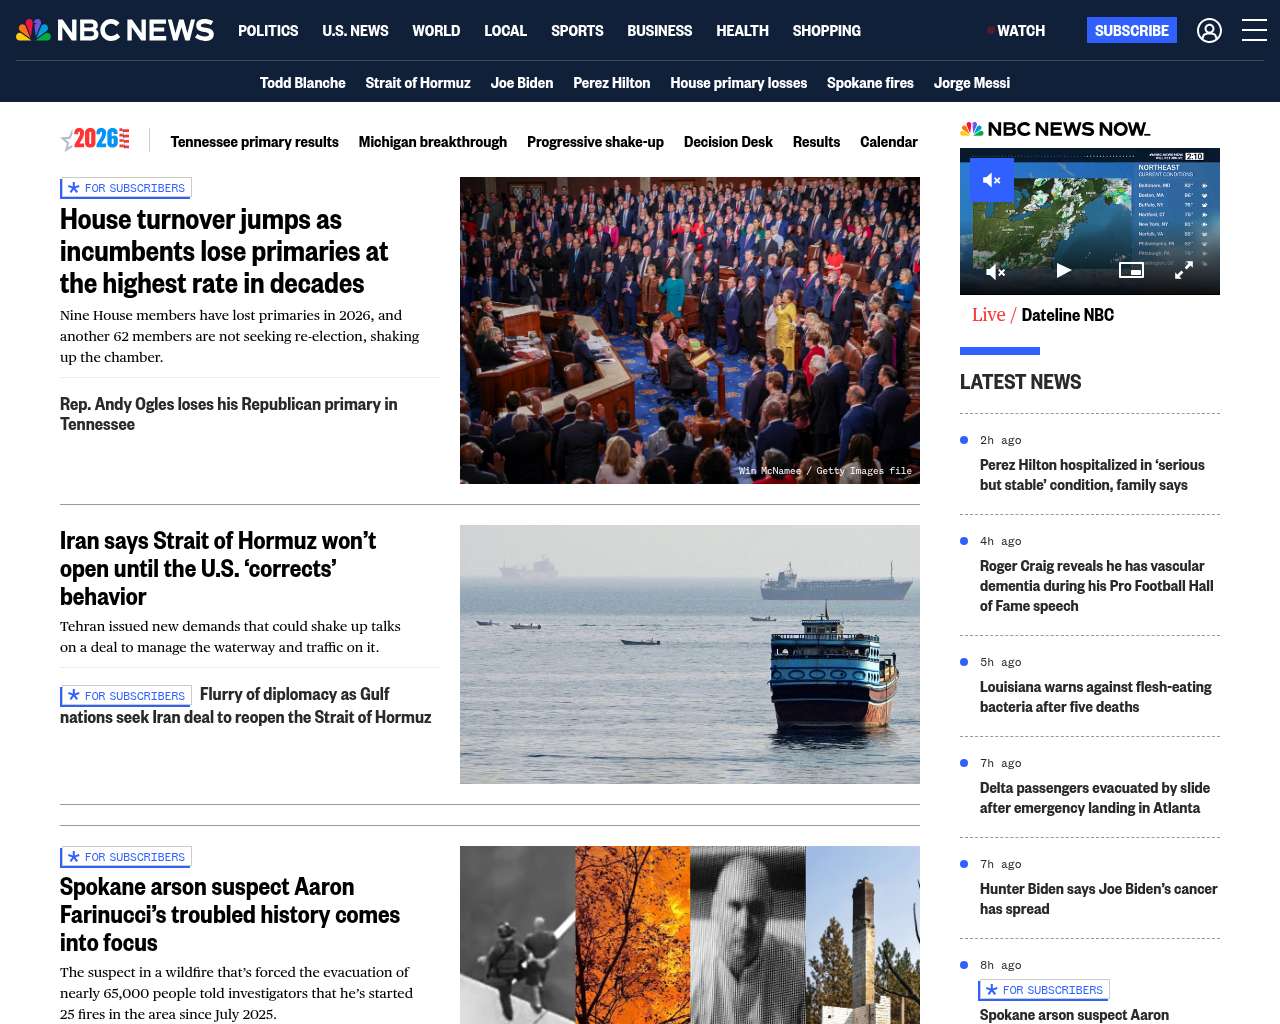Click the For Subscribers badge above Spokane arson headline
Viewport: 1280px width, 1024px height.
coord(126,857)
